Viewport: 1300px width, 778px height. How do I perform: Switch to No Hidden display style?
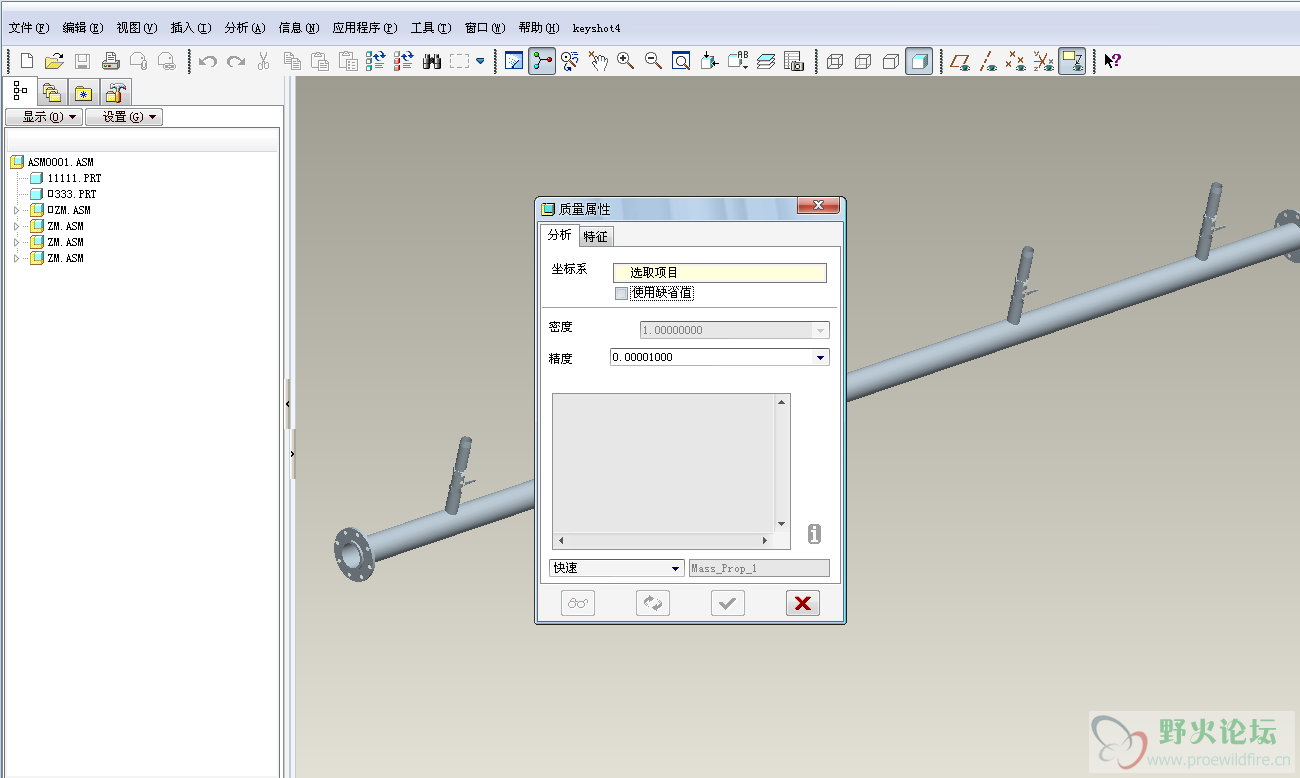click(x=891, y=61)
